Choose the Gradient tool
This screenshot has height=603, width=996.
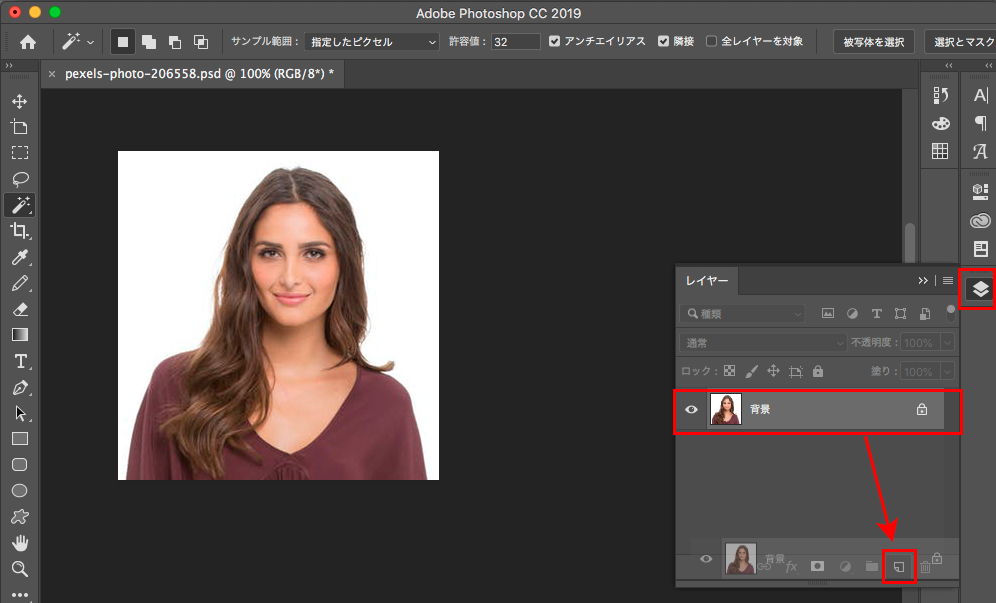(x=19, y=335)
